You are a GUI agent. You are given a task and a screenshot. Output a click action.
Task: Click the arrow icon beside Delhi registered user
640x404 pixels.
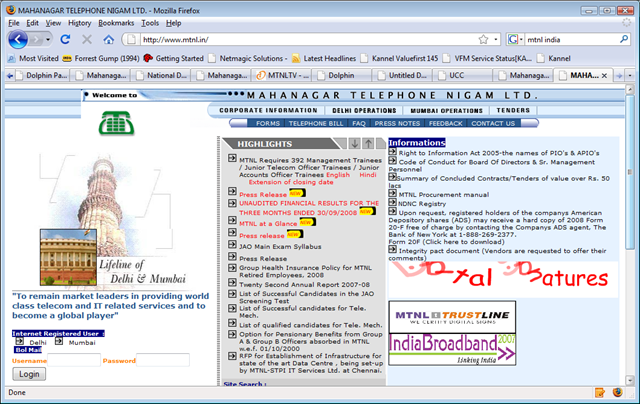click(x=19, y=341)
